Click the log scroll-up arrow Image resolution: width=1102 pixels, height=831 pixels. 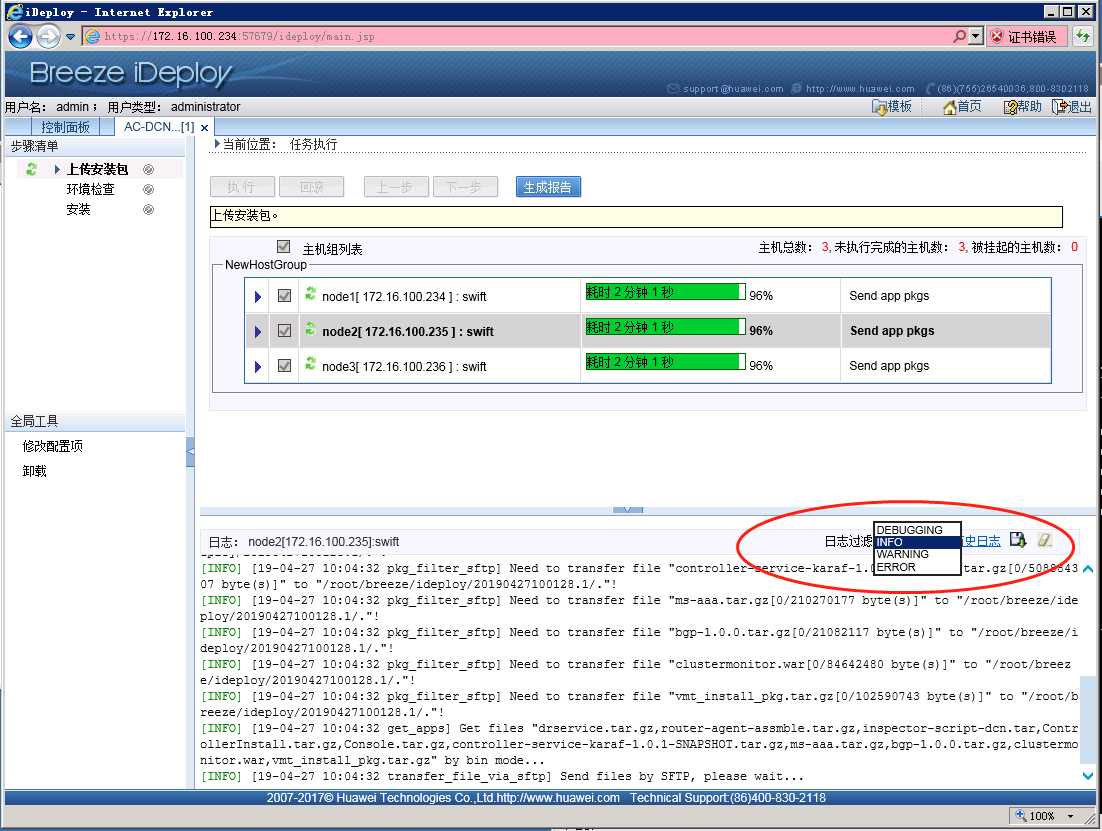(x=1087, y=569)
